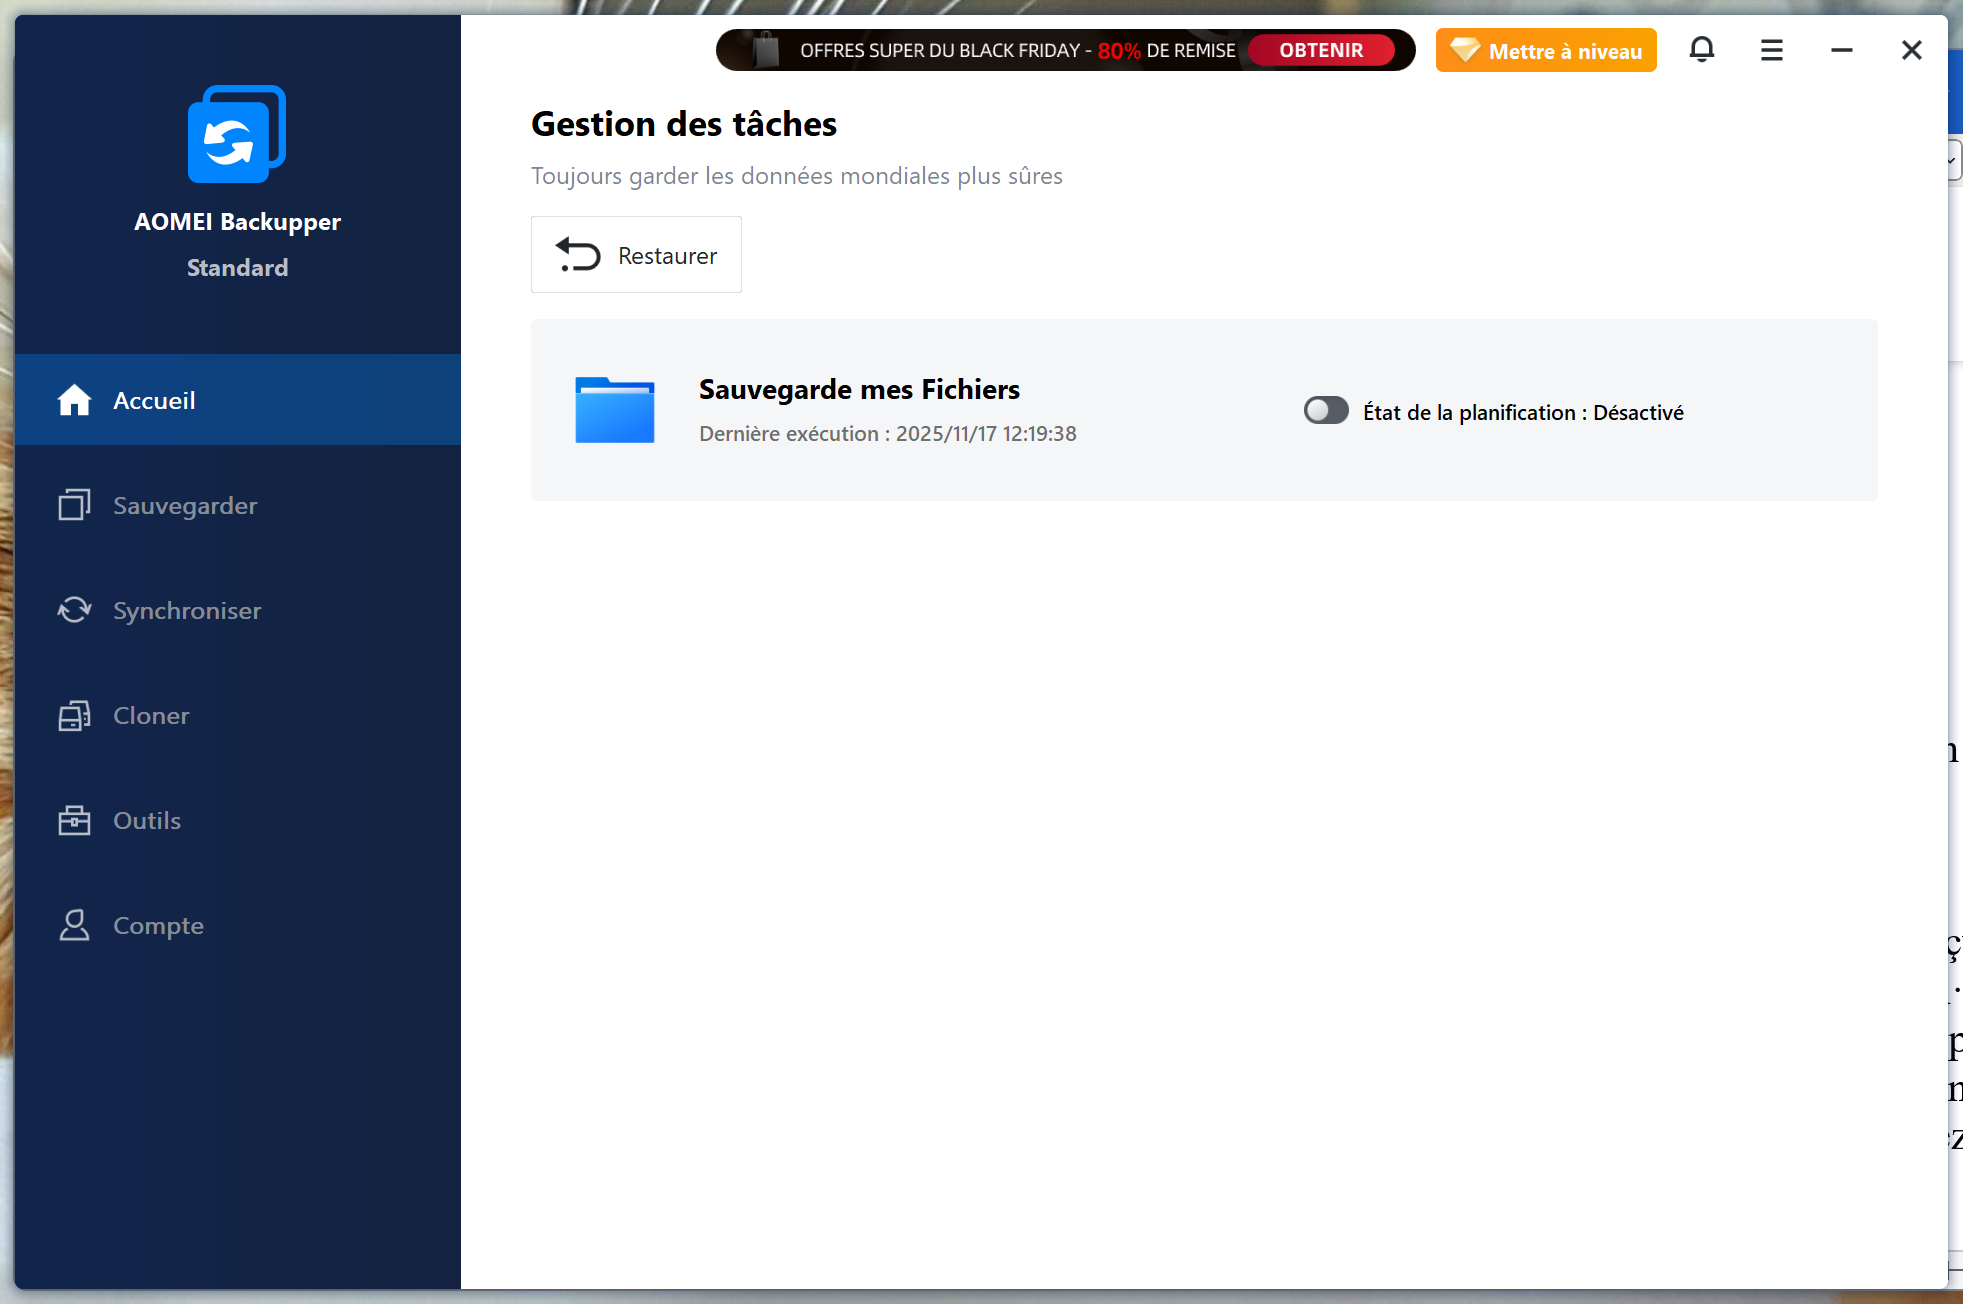Click the Outils toolbox icon
1963x1304 pixels.
click(x=74, y=820)
